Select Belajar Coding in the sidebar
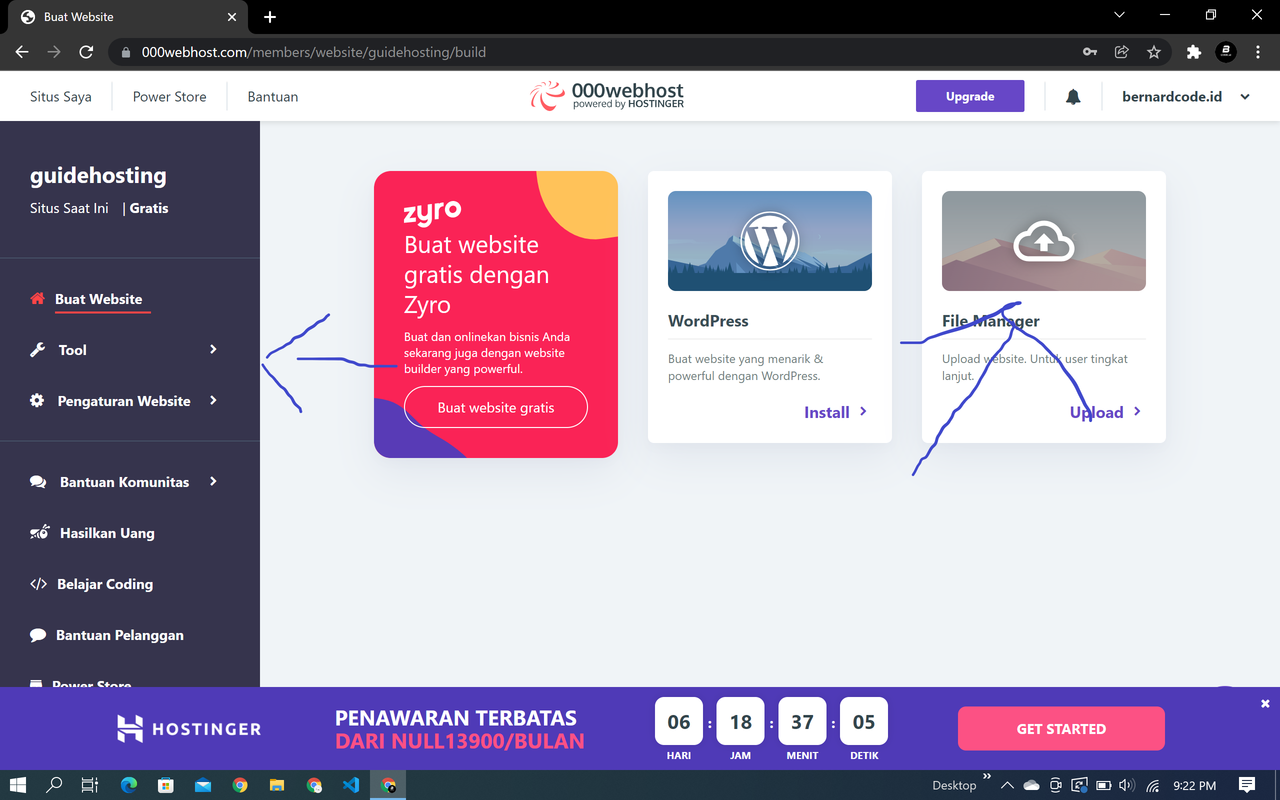 coord(105,584)
